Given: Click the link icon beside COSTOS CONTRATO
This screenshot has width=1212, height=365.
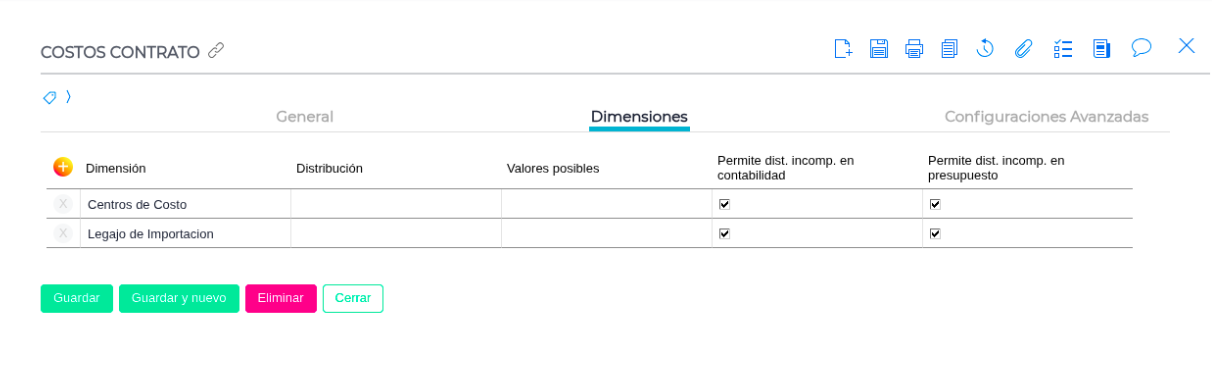Looking at the screenshot, I should (216, 50).
